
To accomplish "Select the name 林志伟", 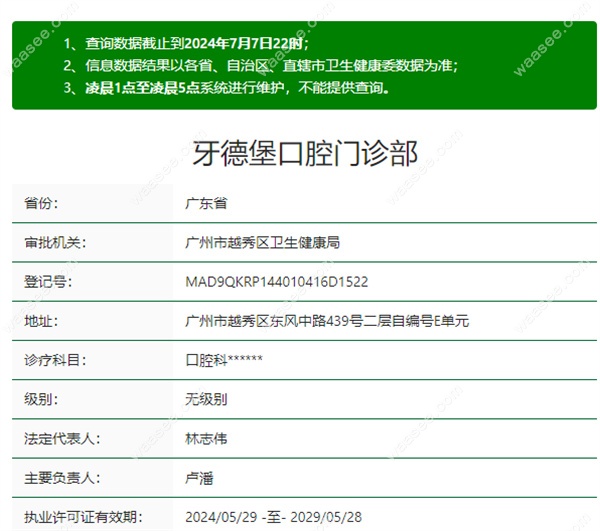I will 206,439.
